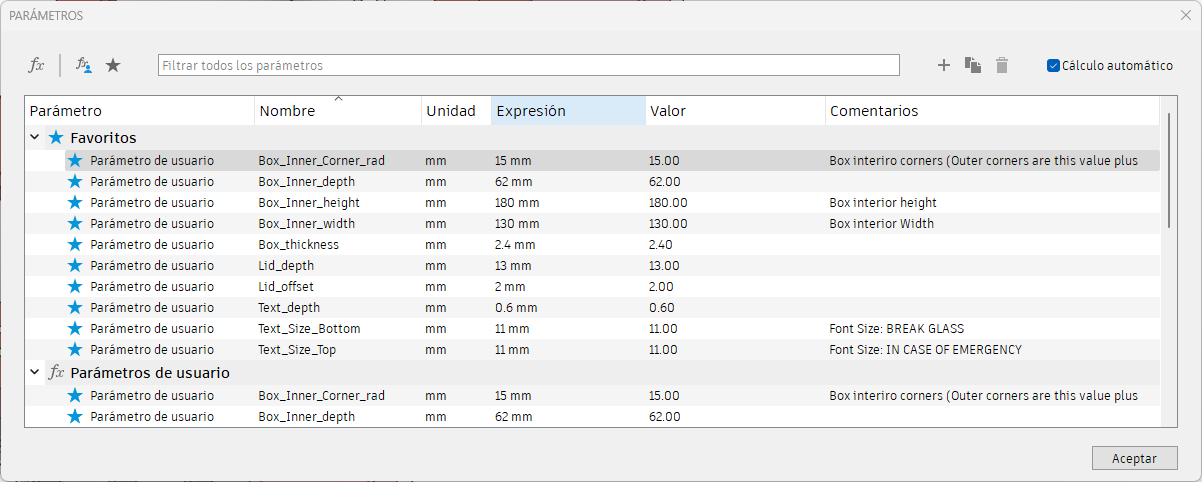Click the copy parameter icon
Screen dimensions: 1202x482
point(972,65)
